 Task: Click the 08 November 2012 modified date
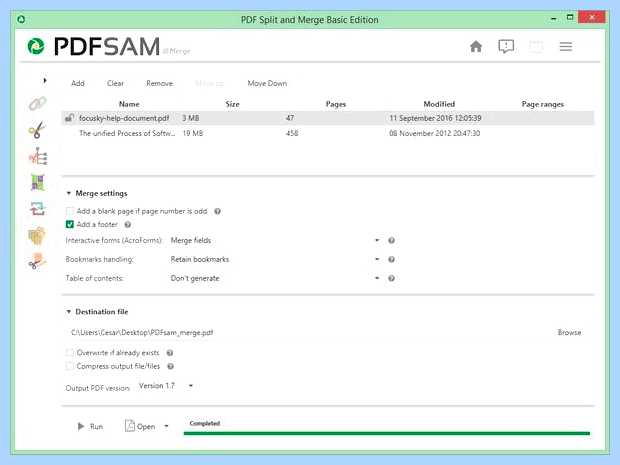pyautogui.click(x=435, y=133)
